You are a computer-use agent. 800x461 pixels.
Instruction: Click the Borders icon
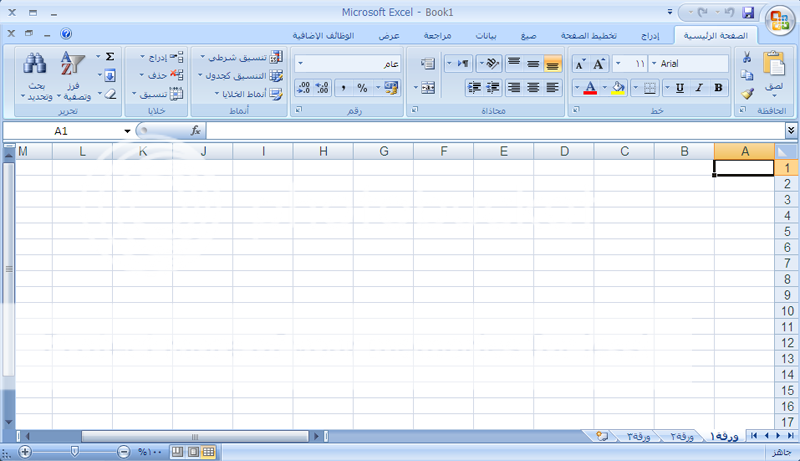(x=649, y=88)
